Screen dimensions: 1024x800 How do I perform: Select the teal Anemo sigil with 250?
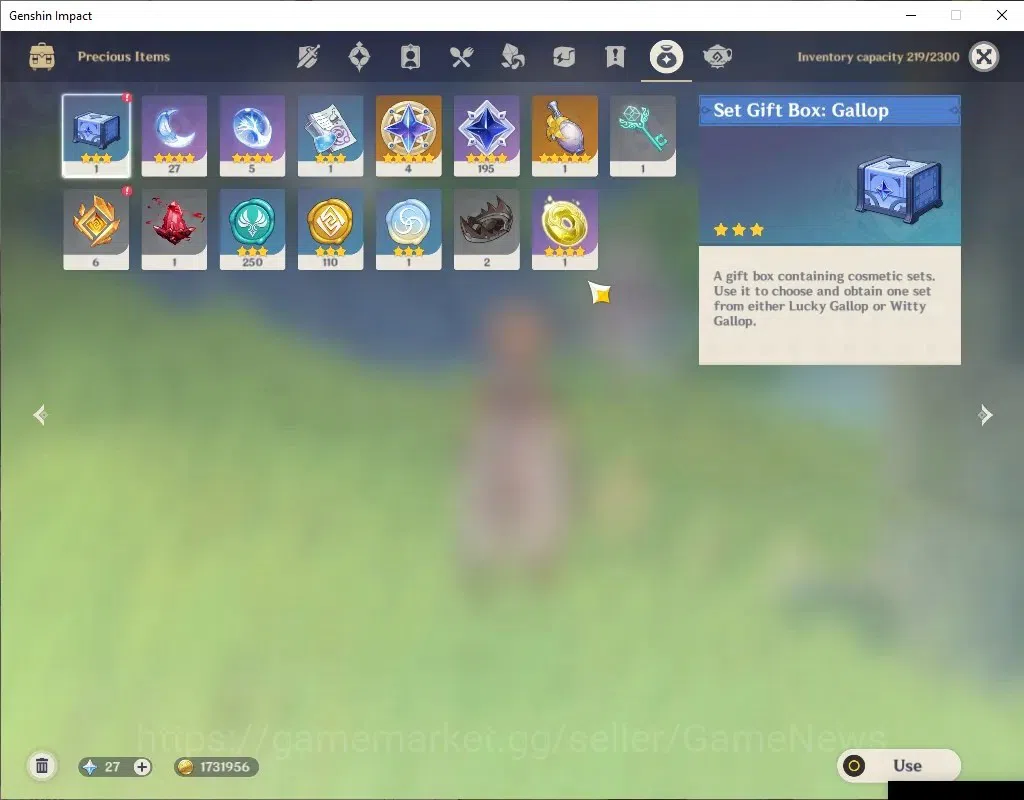click(252, 229)
